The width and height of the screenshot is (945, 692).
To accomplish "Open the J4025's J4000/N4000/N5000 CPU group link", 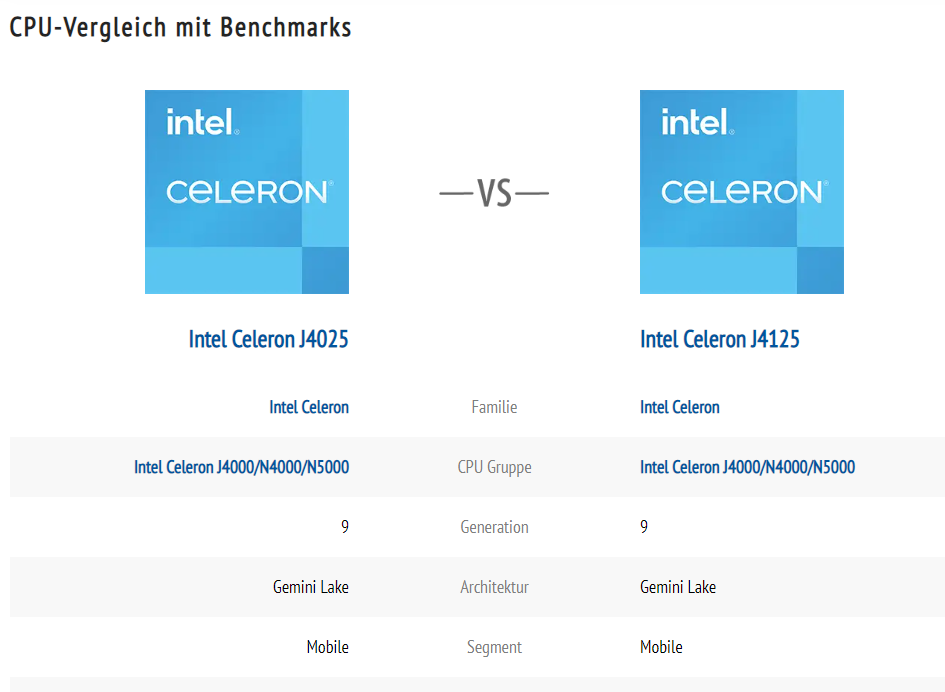I will pos(241,467).
